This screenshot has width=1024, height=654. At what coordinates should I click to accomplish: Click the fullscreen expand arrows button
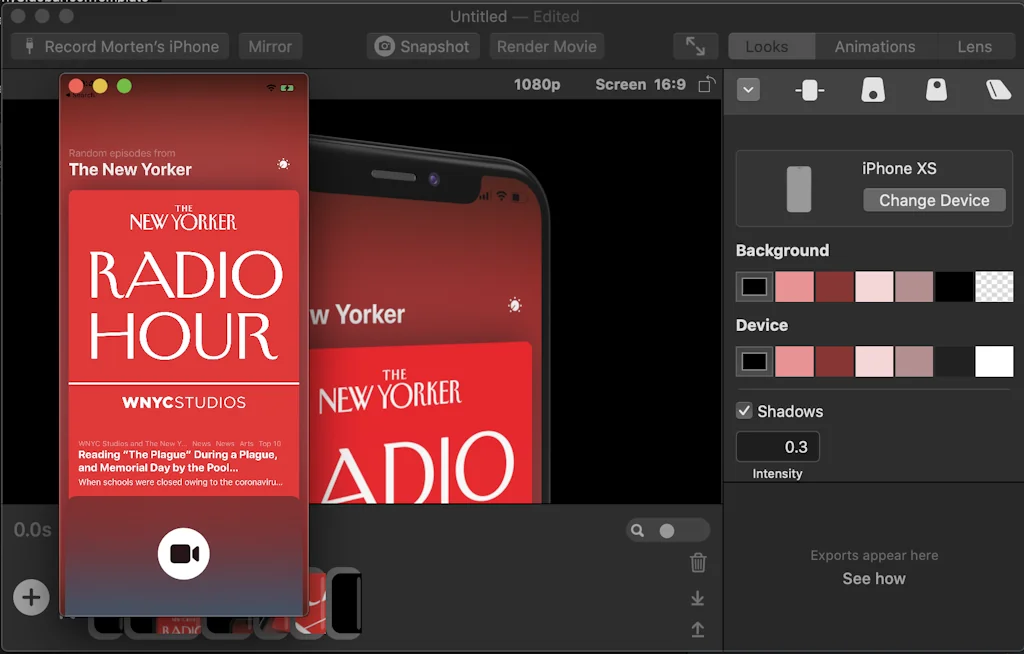[695, 47]
